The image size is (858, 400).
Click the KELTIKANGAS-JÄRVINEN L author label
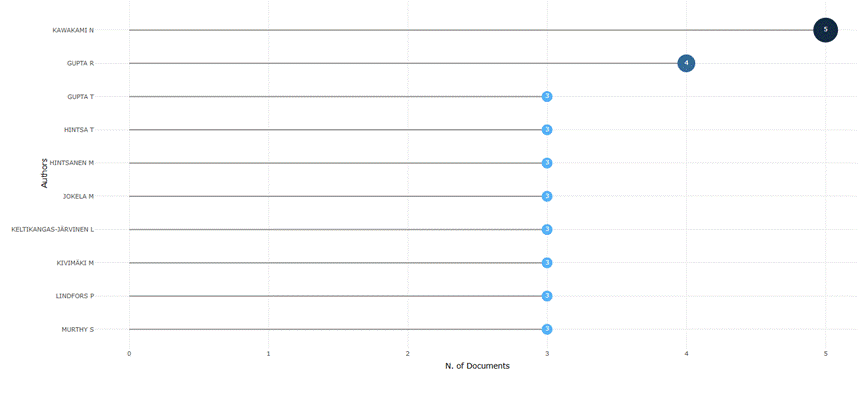(52, 229)
